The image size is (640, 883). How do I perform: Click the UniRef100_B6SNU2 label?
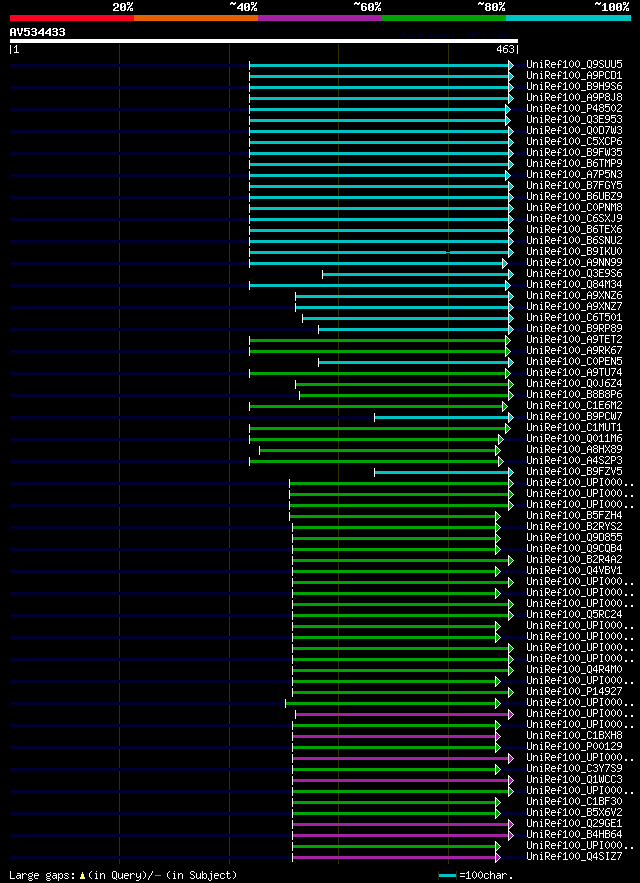point(574,240)
